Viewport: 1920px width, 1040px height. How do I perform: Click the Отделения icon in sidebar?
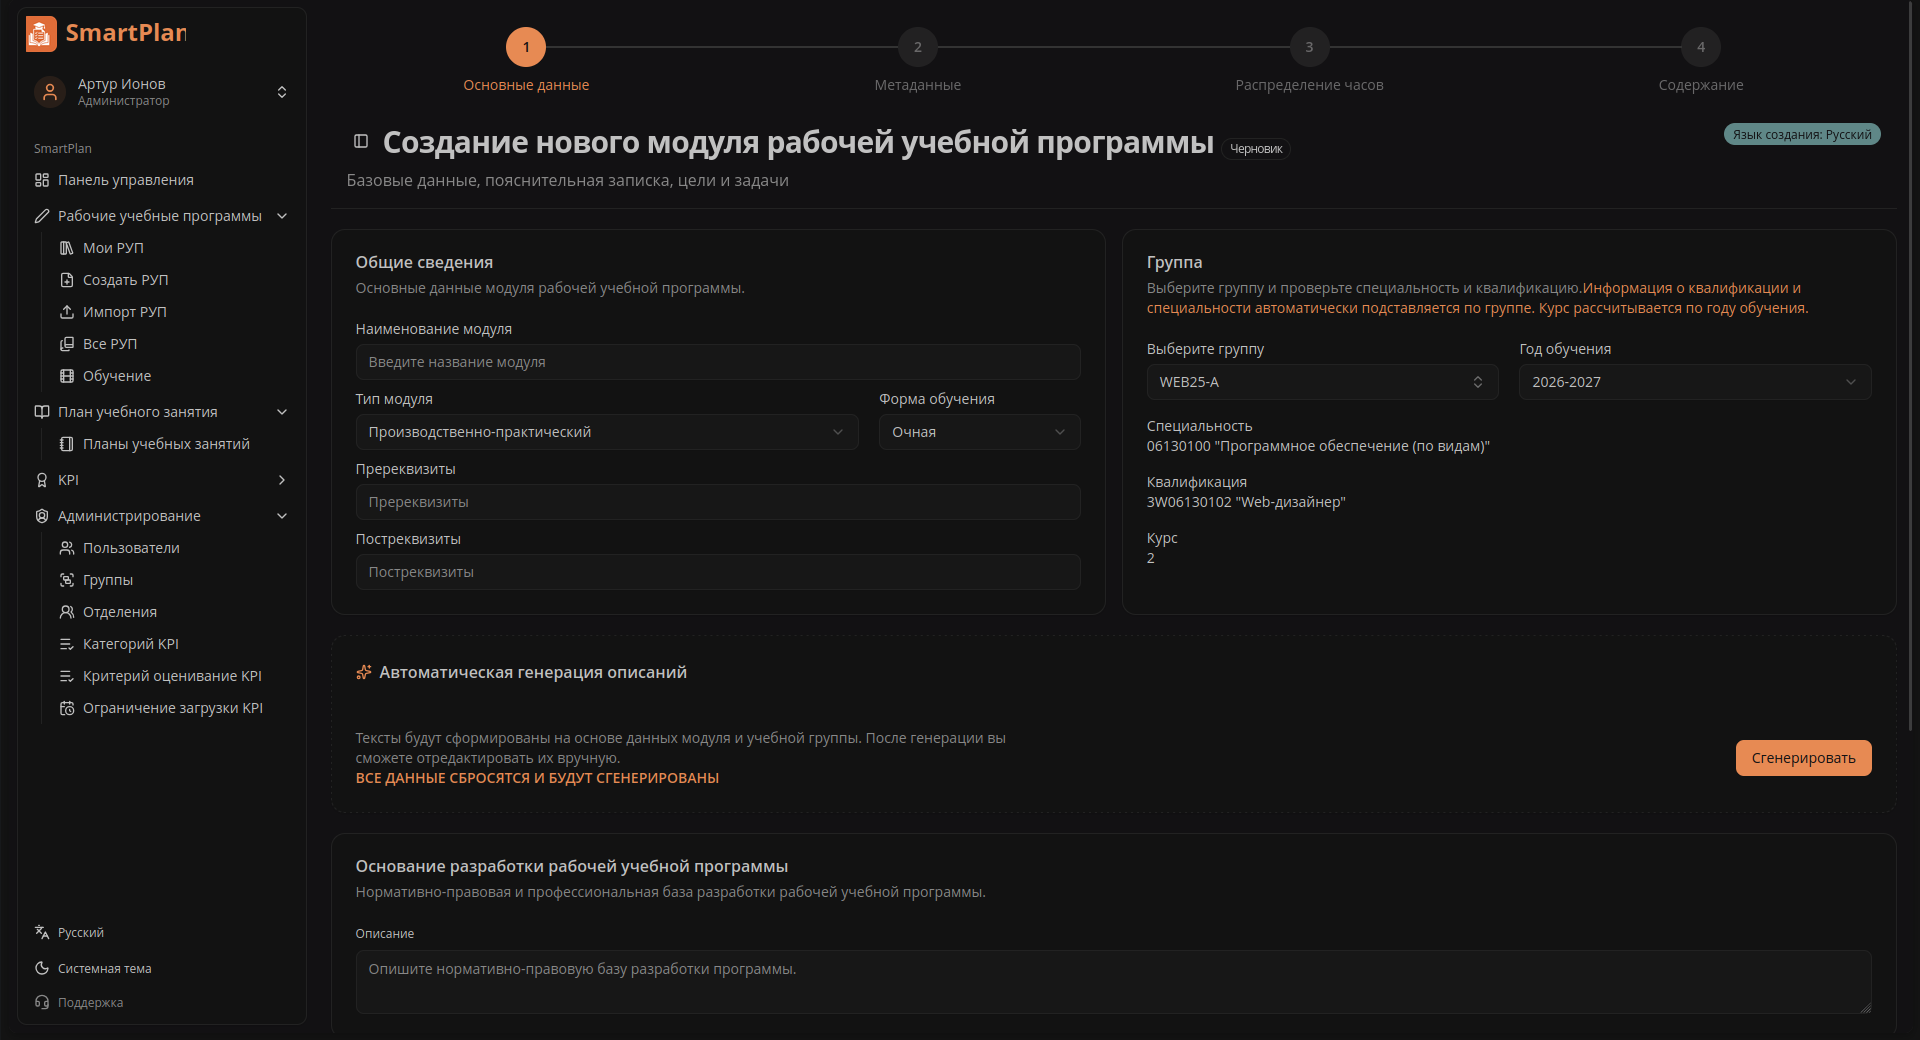(67, 612)
